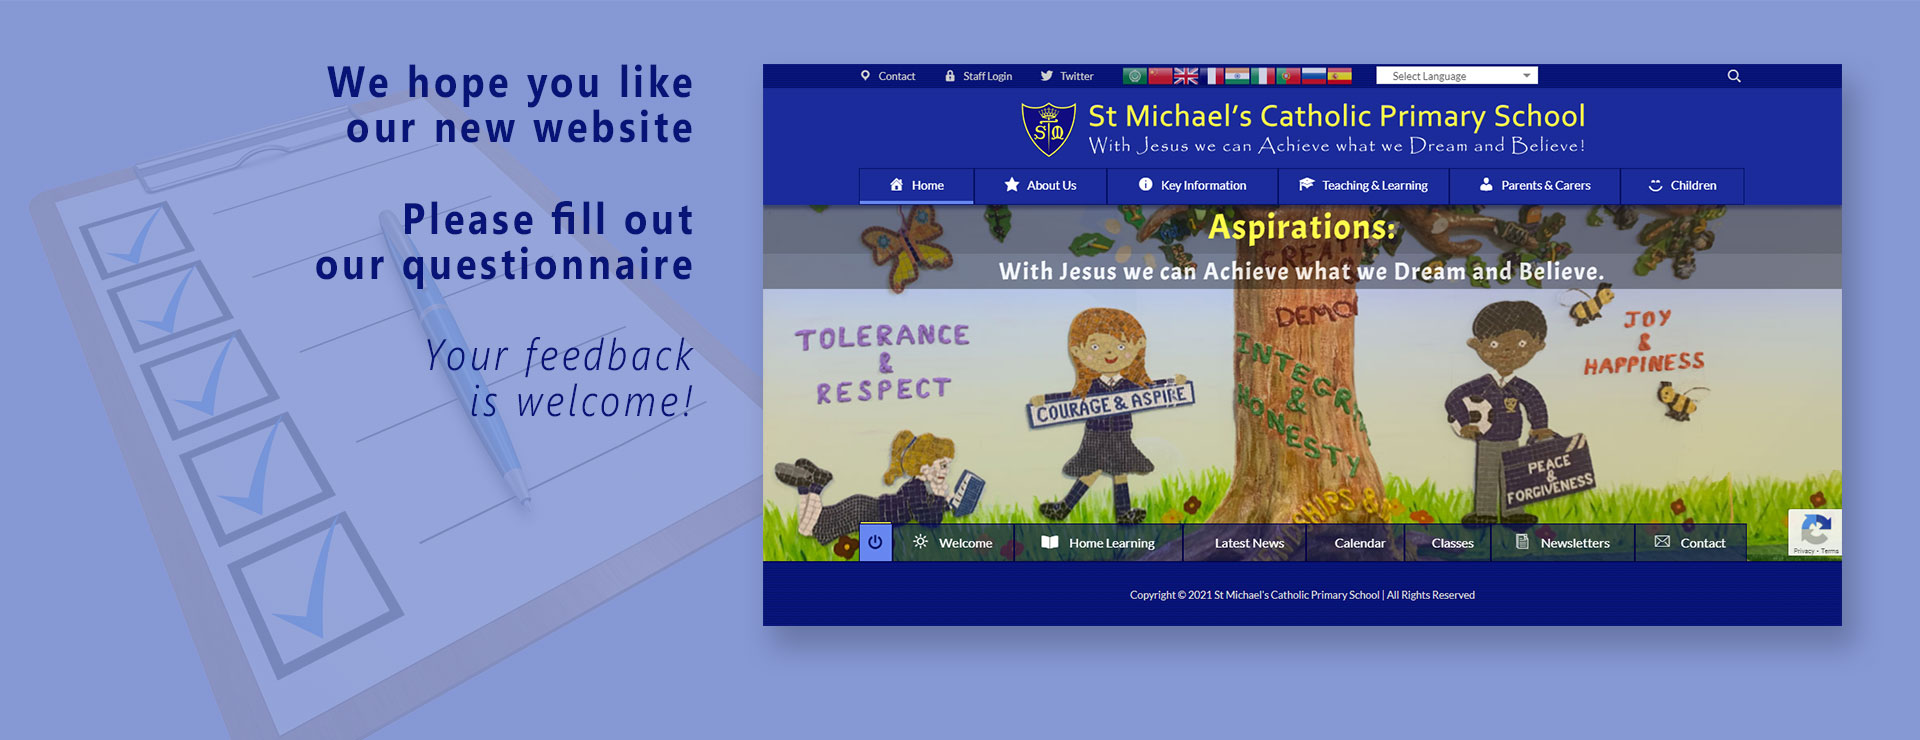
Task: Open the Contact quick link in bottom bar
Action: [1690, 543]
